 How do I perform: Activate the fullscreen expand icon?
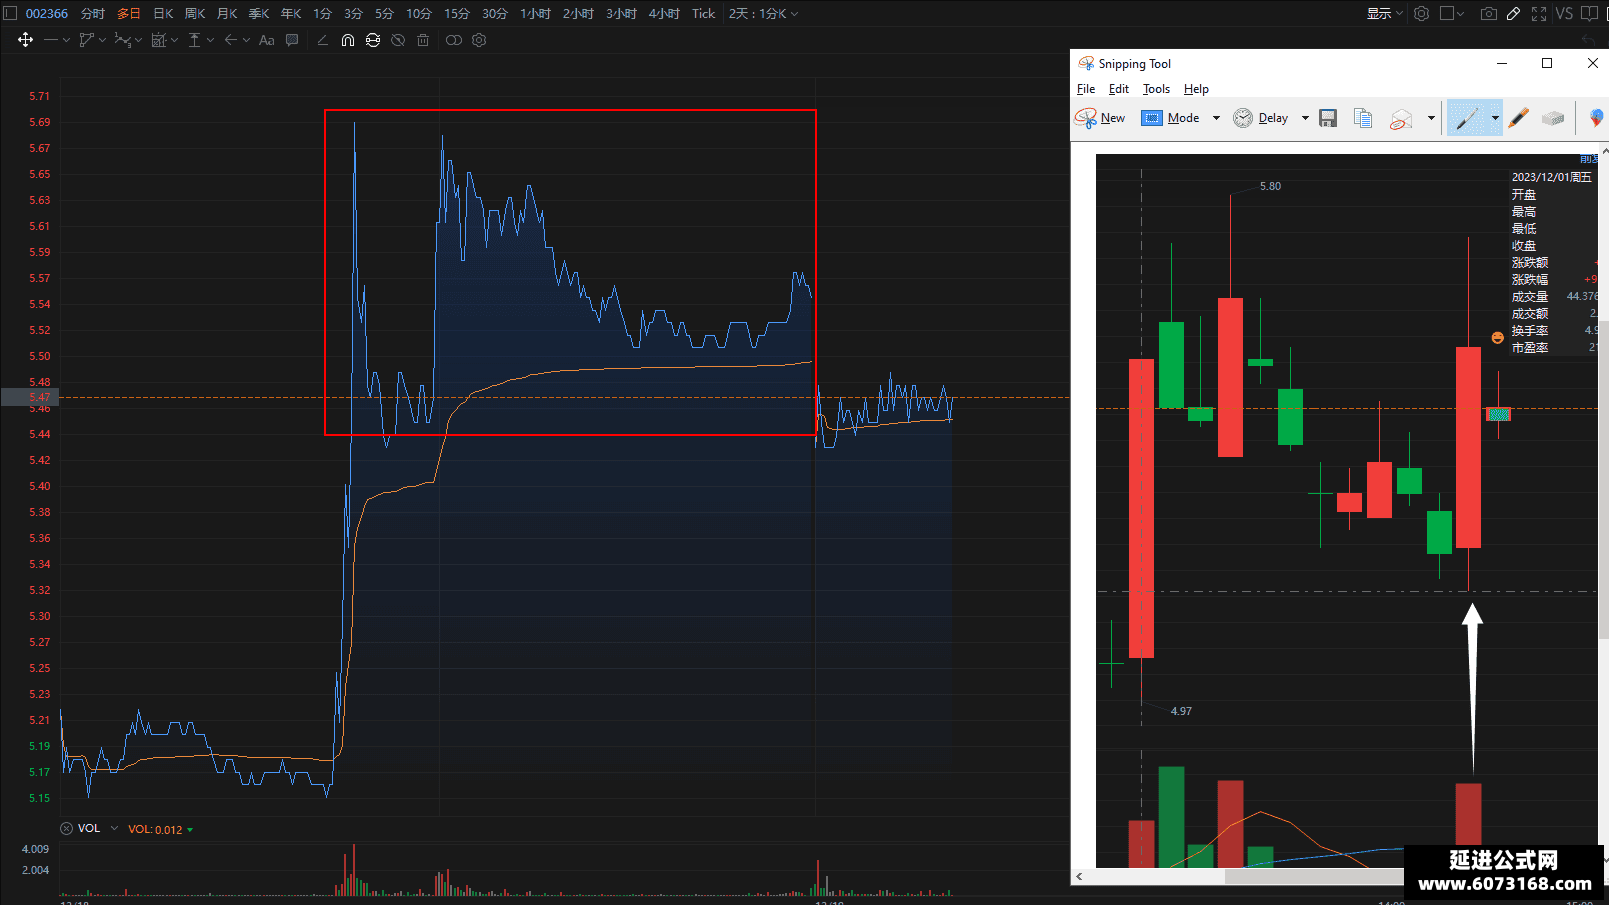[1539, 14]
